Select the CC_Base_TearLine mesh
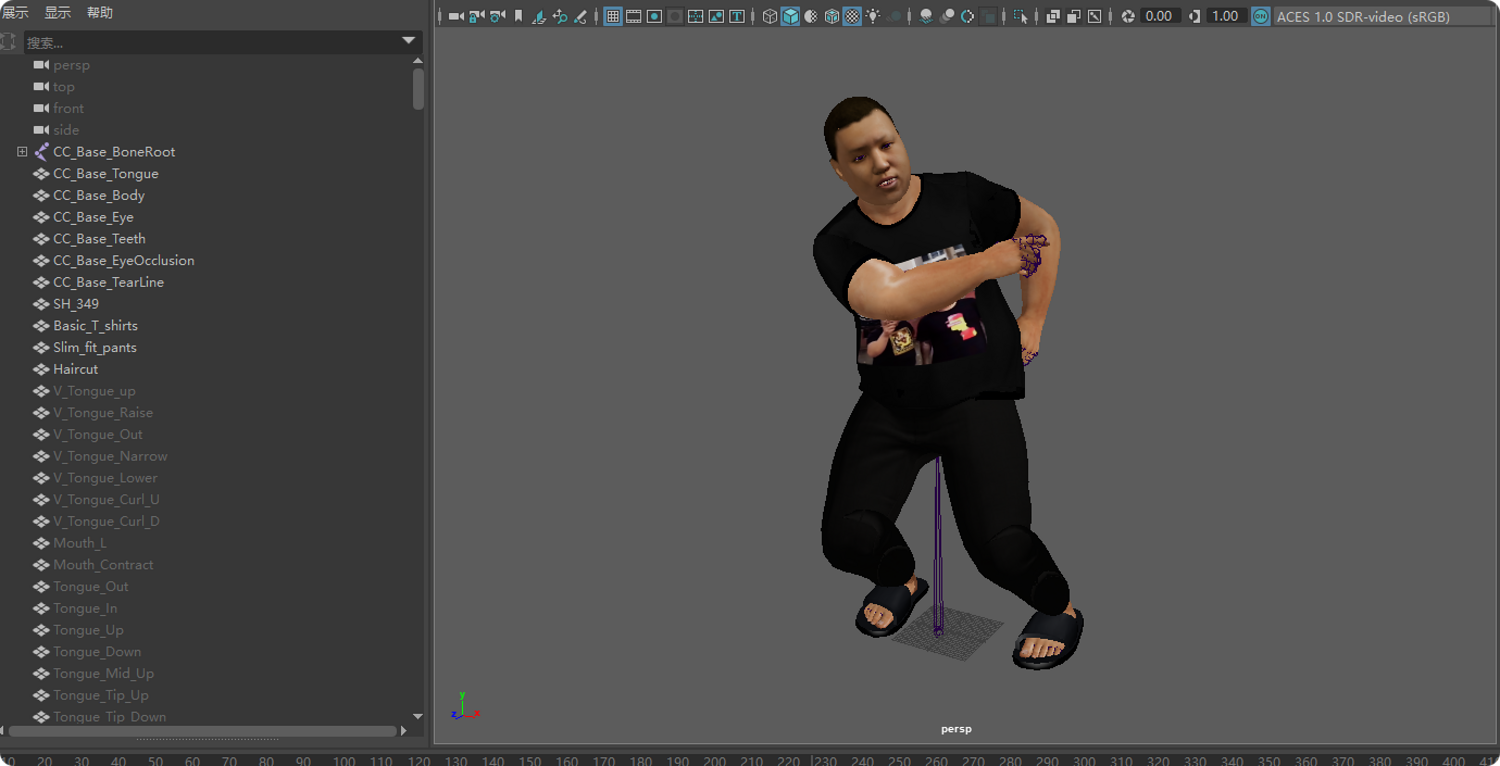The width and height of the screenshot is (1500, 766). [108, 282]
